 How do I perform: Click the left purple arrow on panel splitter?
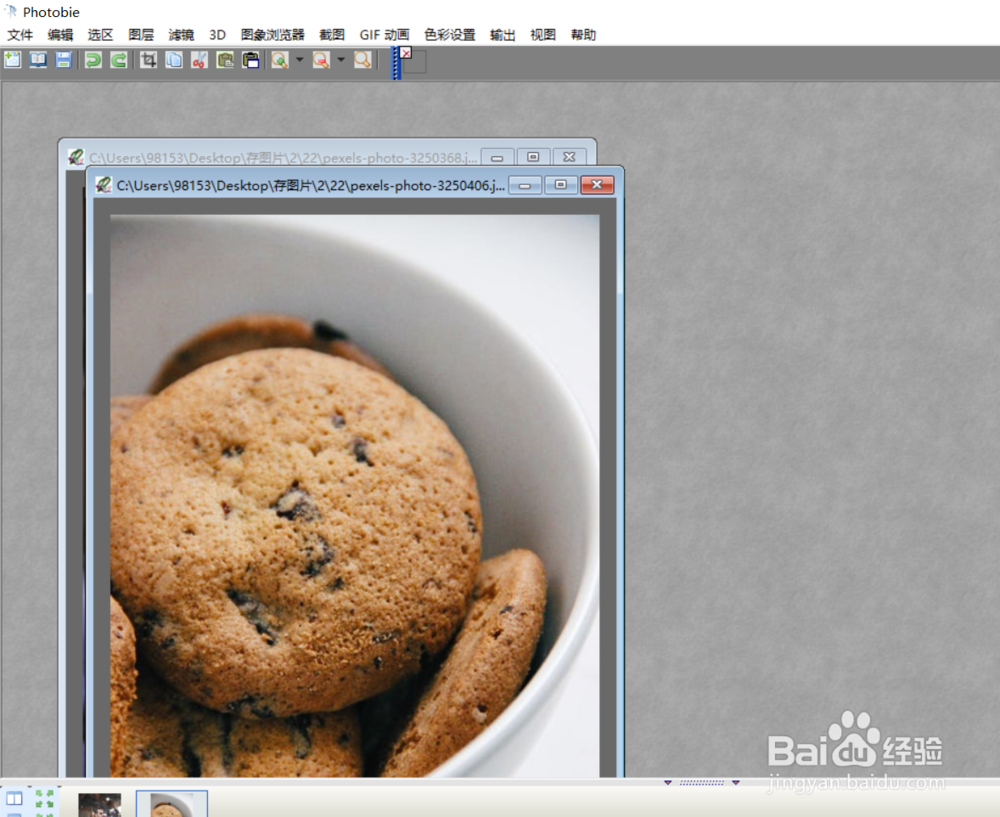(x=668, y=782)
